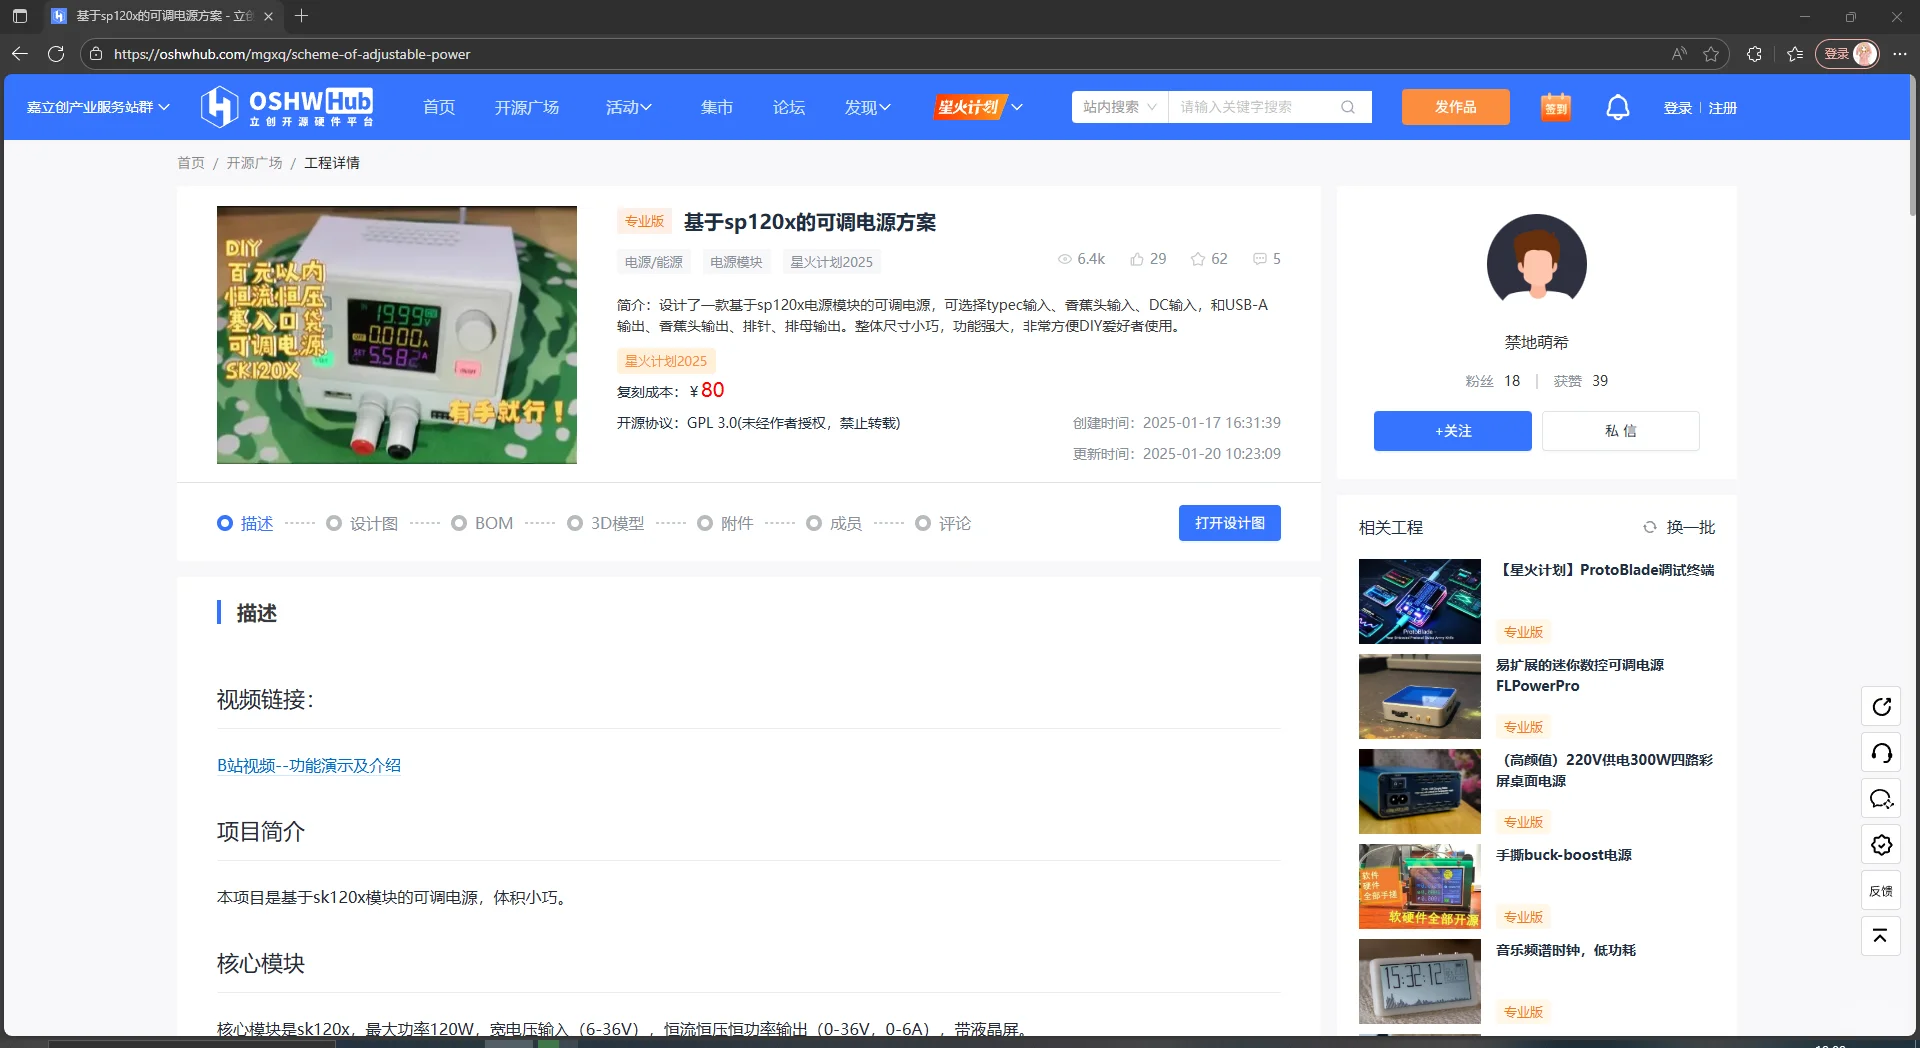Screen dimensions: 1920x1048
Task: Click the 首页 breadcrumb link
Action: point(191,163)
